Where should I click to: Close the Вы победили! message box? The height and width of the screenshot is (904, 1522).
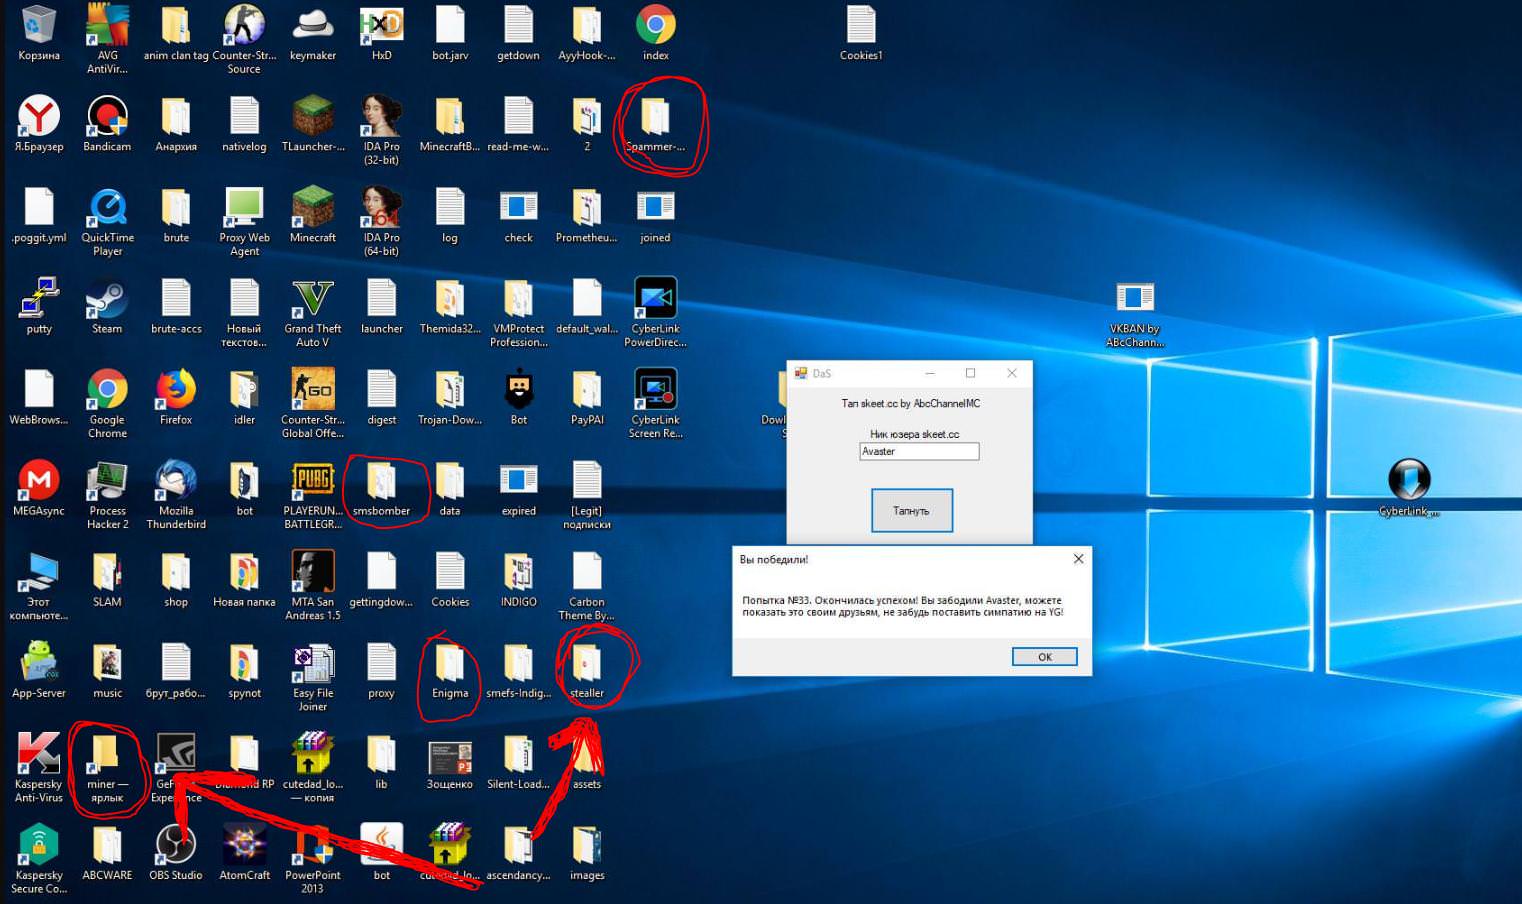(1078, 559)
